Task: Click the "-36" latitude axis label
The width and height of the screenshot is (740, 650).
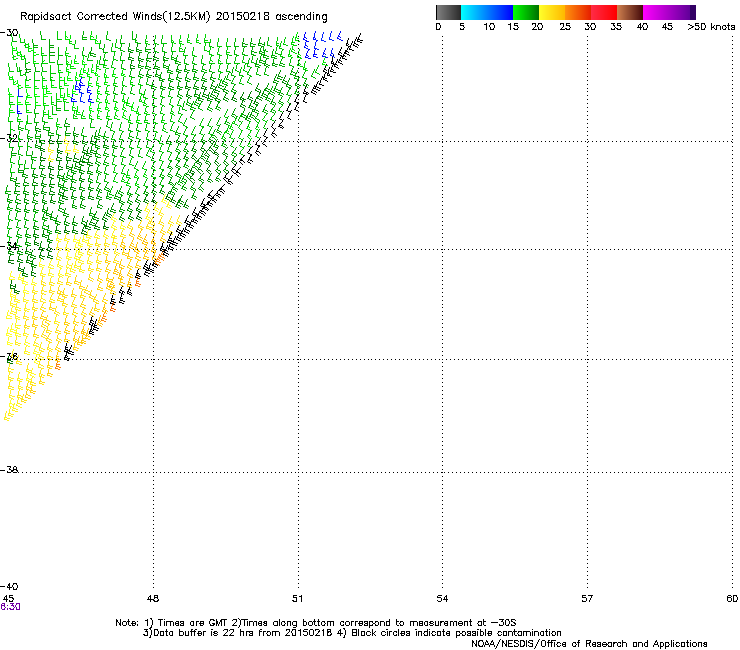Action: click(9, 357)
